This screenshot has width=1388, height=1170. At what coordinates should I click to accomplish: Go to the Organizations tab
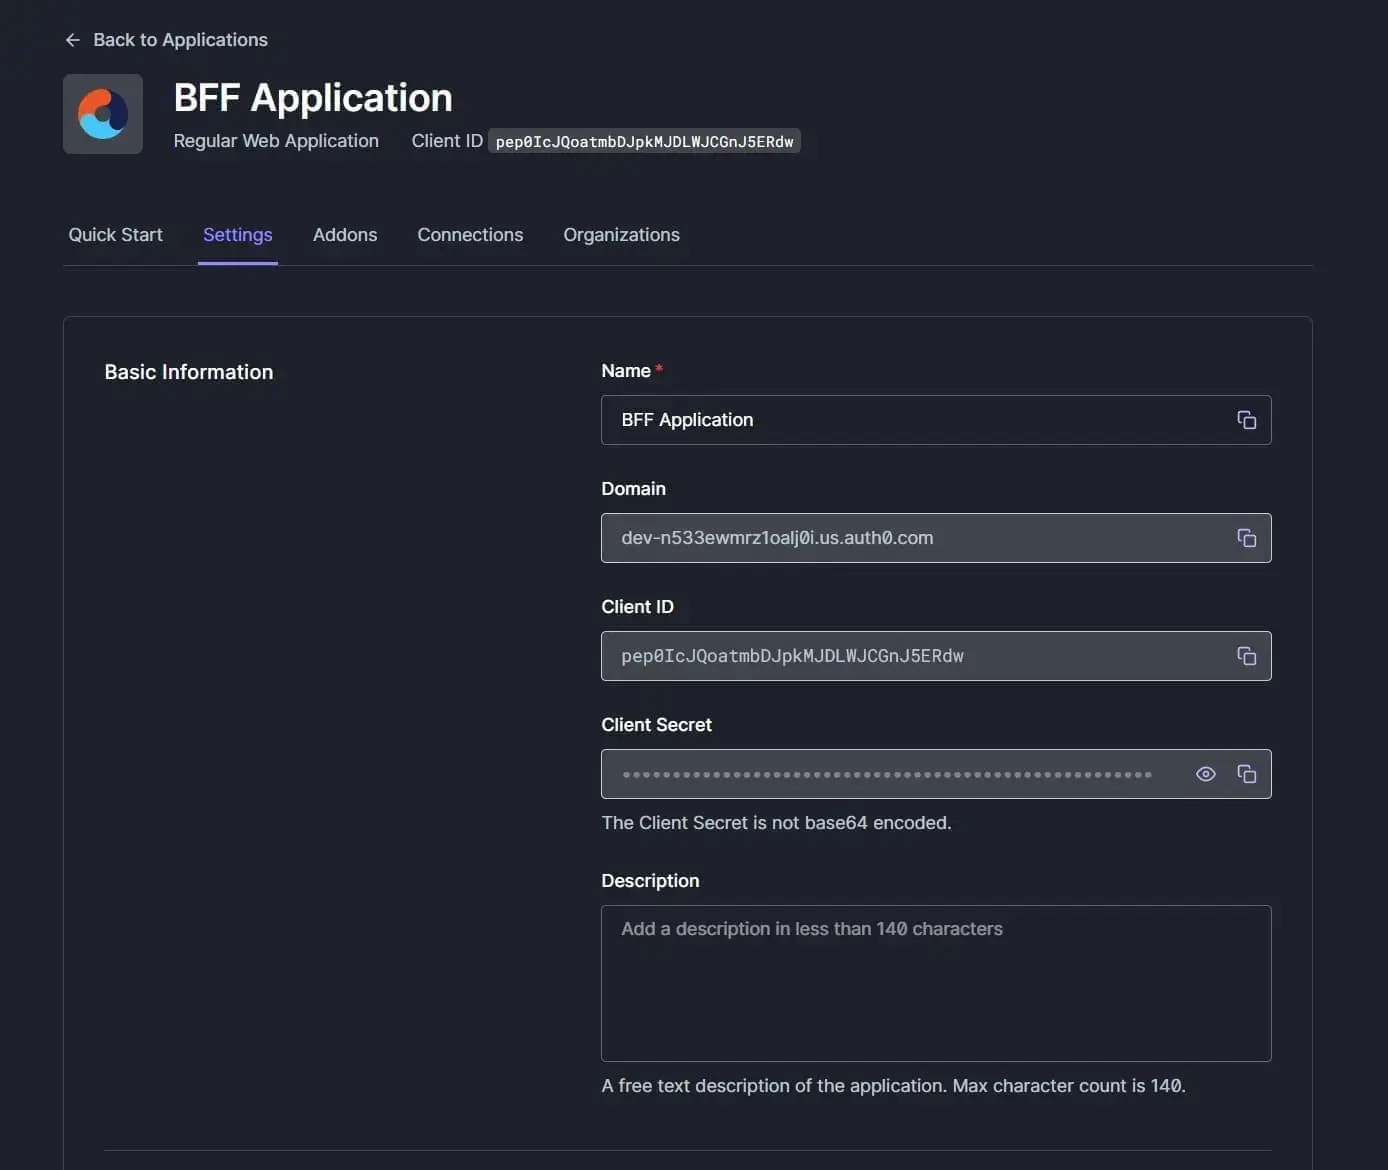click(x=621, y=235)
